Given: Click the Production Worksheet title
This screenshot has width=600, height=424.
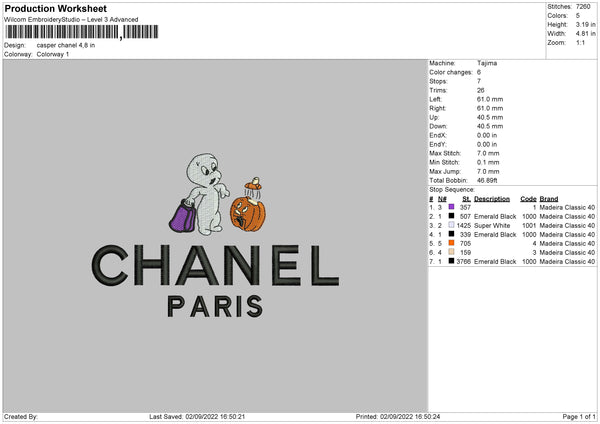Looking at the screenshot, I should click(x=55, y=8).
